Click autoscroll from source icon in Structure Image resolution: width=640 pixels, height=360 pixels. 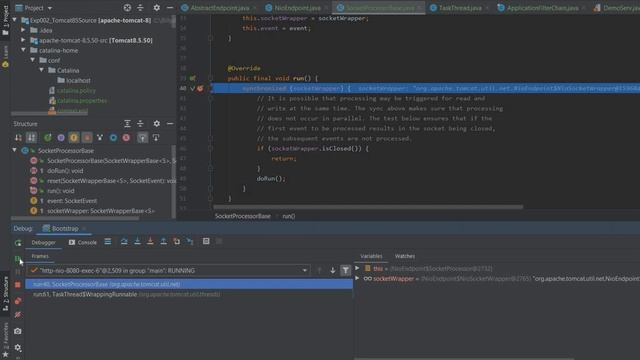156,138
